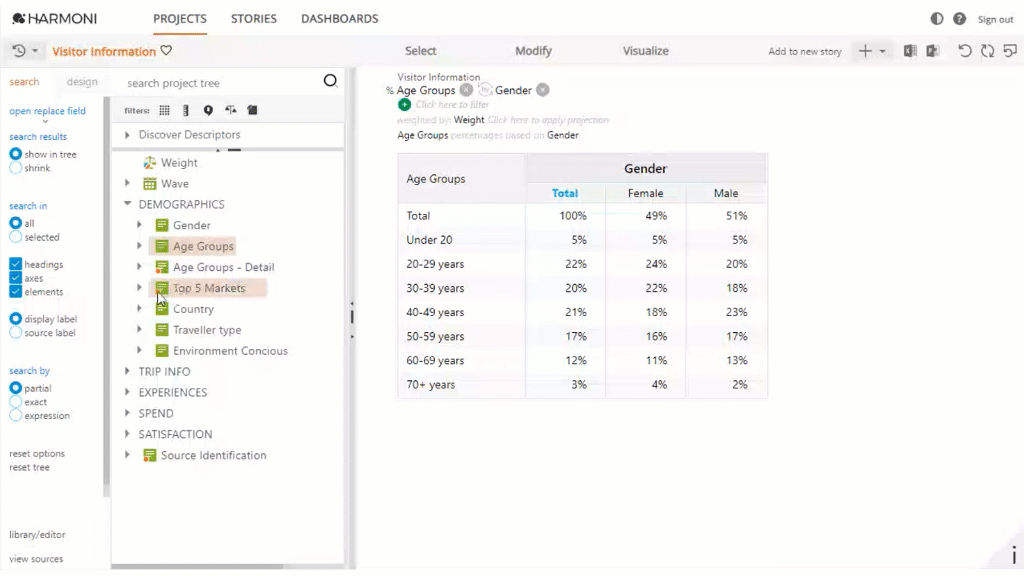Click the green plus filter icon
This screenshot has width=1024, height=576.
tap(404, 104)
